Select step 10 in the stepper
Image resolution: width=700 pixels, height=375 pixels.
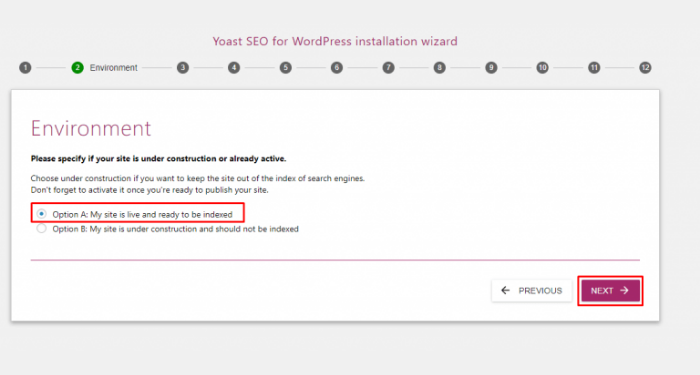pyautogui.click(x=542, y=67)
